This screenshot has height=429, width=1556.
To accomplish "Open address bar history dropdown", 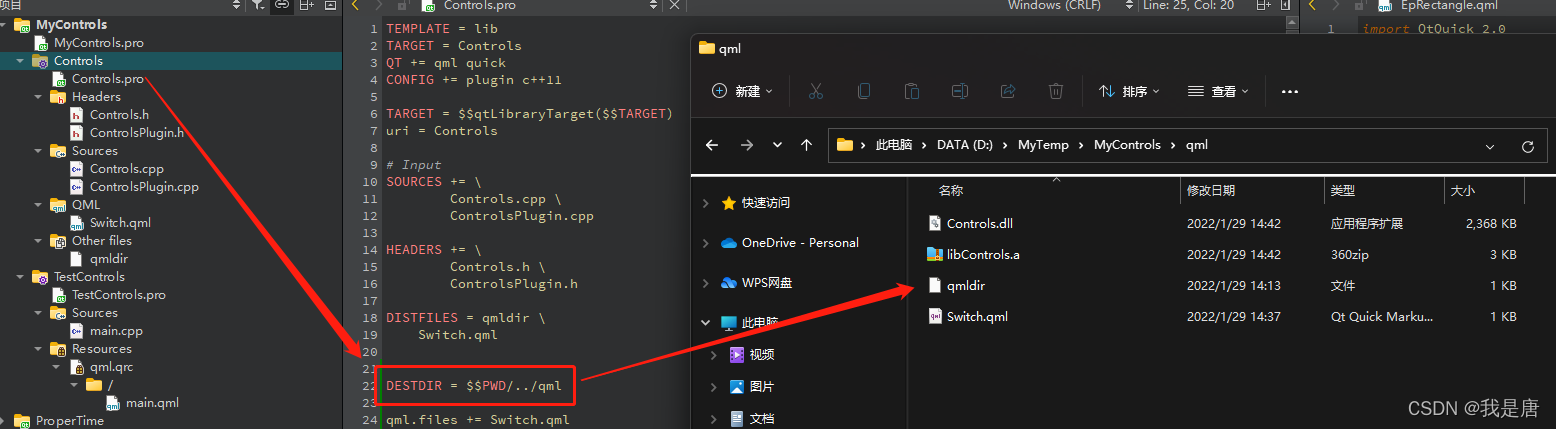I will click(x=1491, y=146).
